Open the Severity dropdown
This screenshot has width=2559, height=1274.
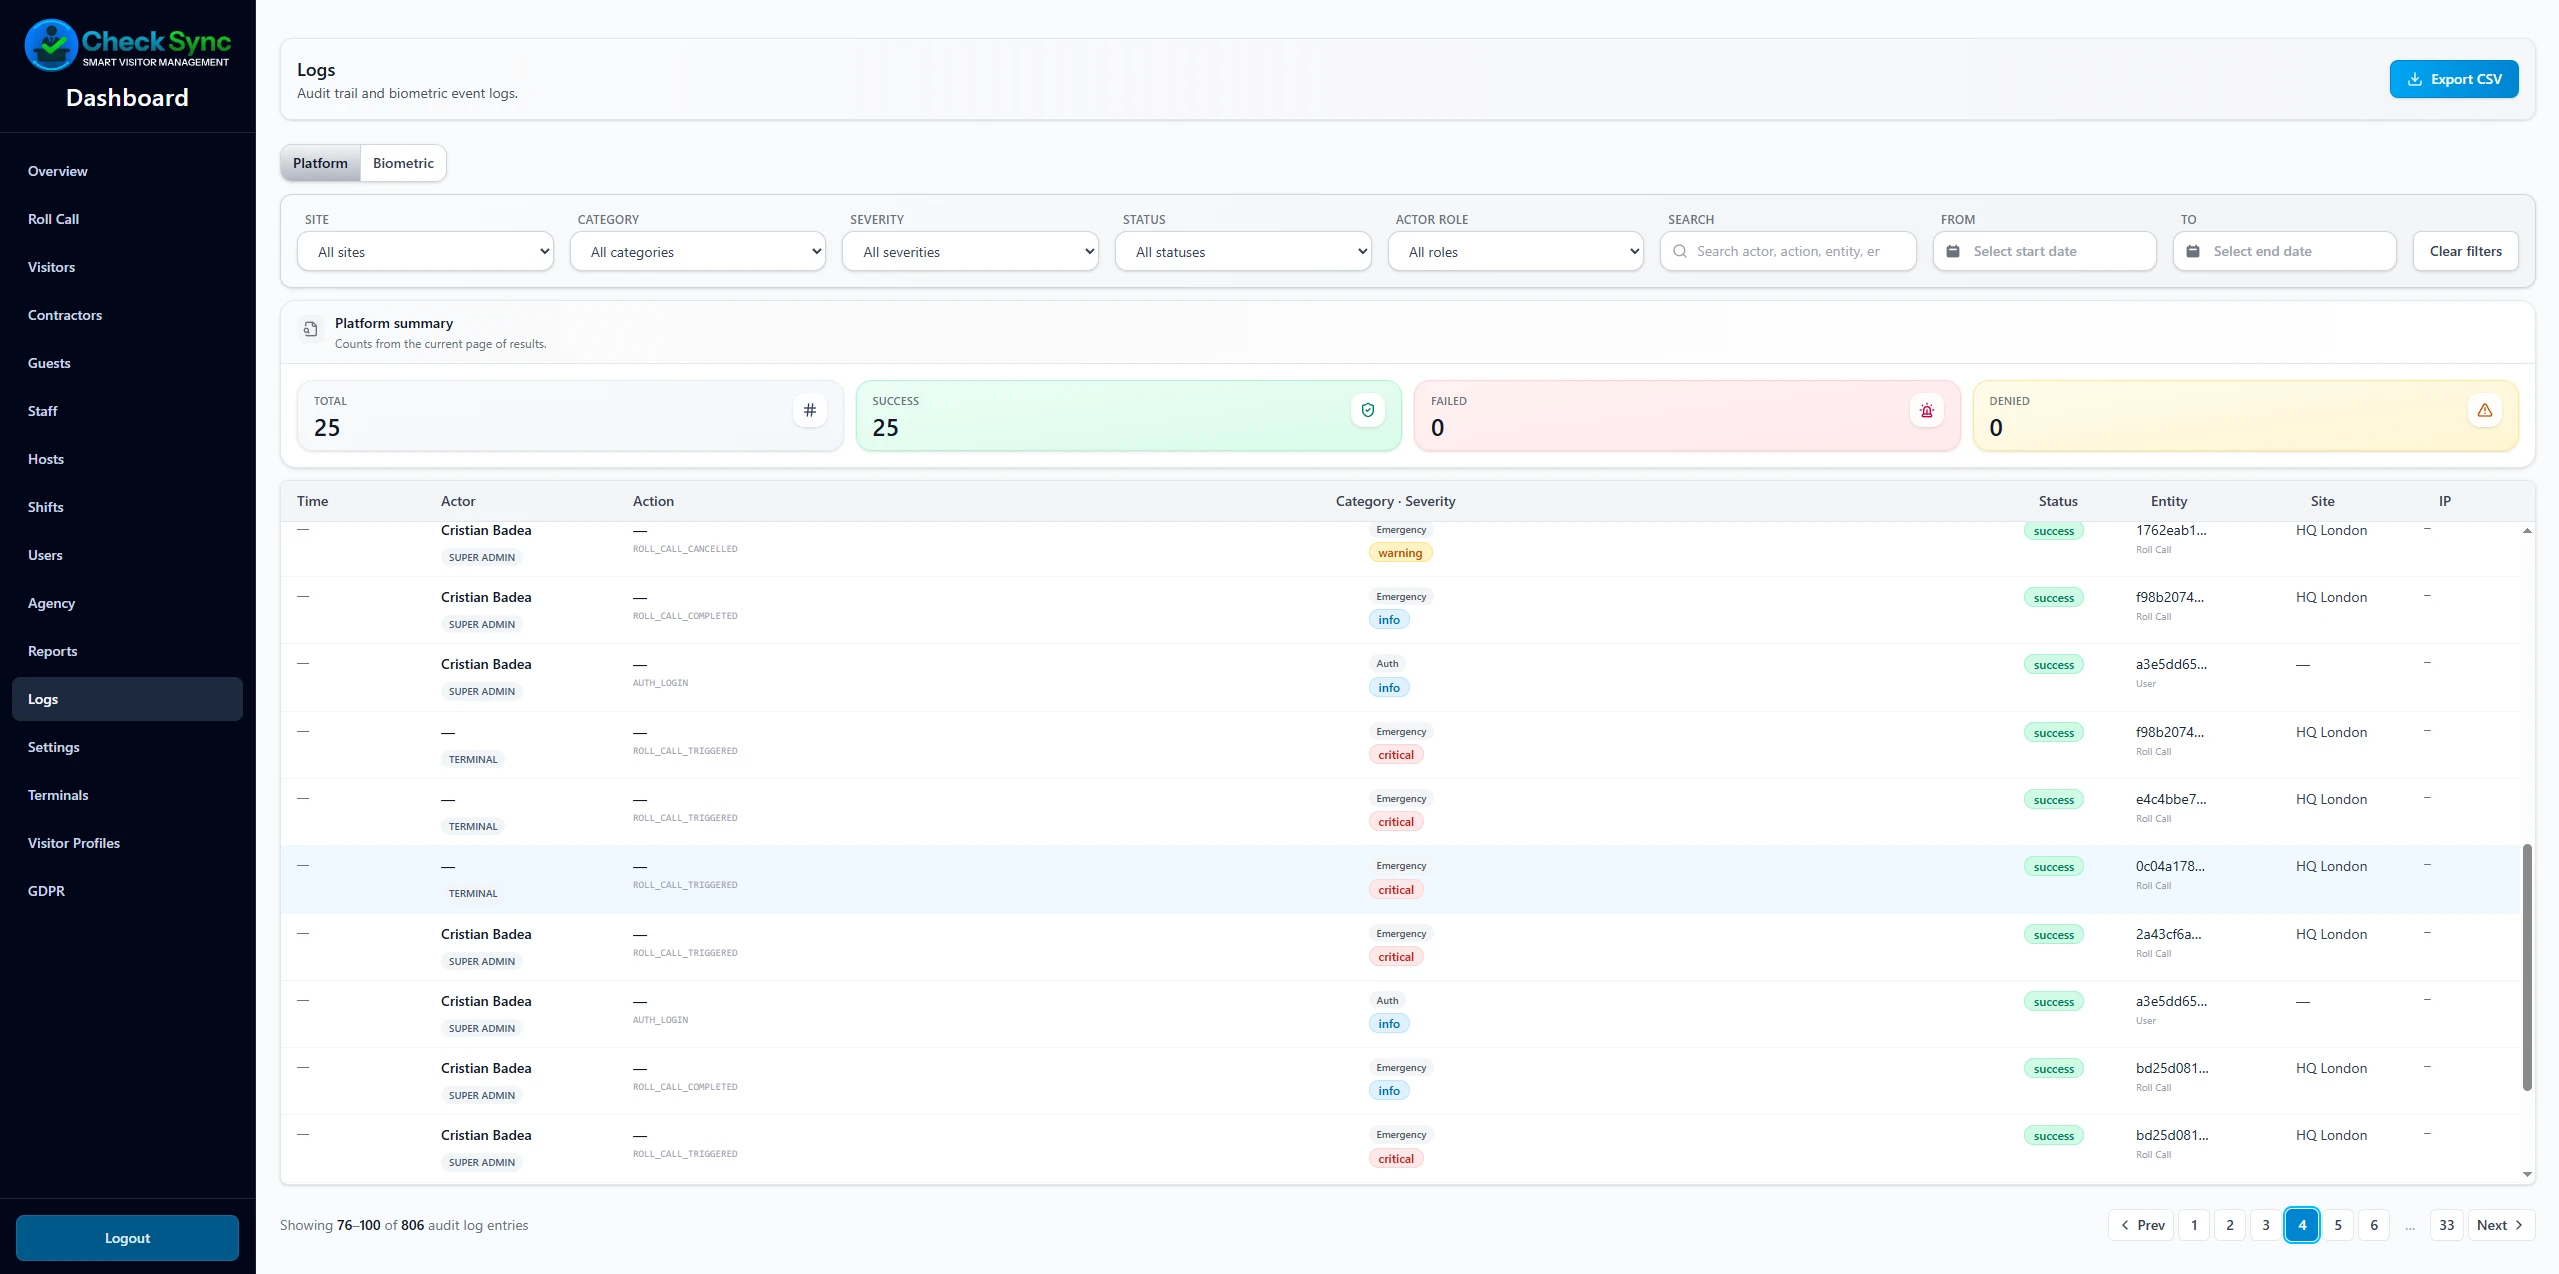pos(970,252)
